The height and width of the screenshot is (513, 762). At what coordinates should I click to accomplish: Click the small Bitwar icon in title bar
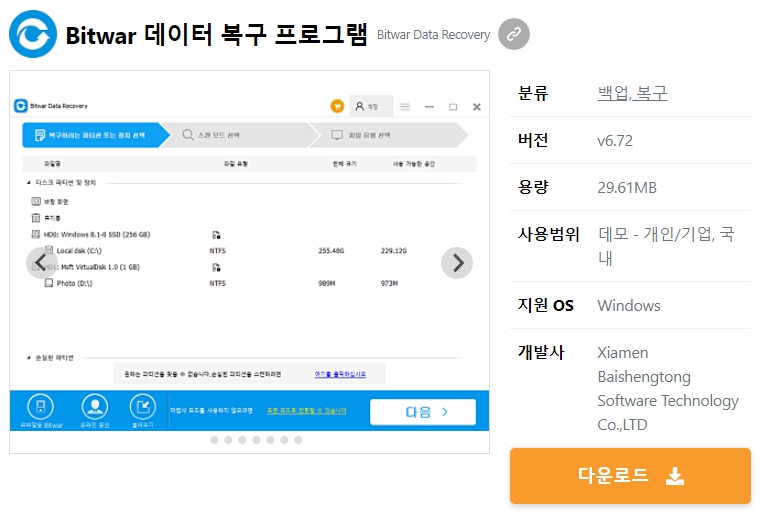pyautogui.click(x=21, y=105)
